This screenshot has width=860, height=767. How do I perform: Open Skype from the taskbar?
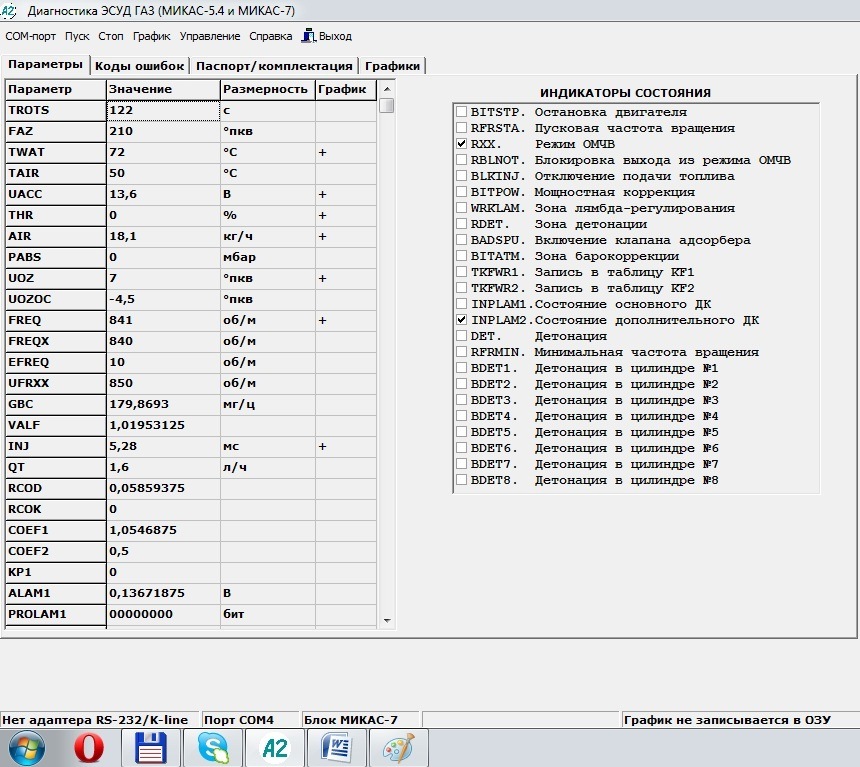coord(213,748)
